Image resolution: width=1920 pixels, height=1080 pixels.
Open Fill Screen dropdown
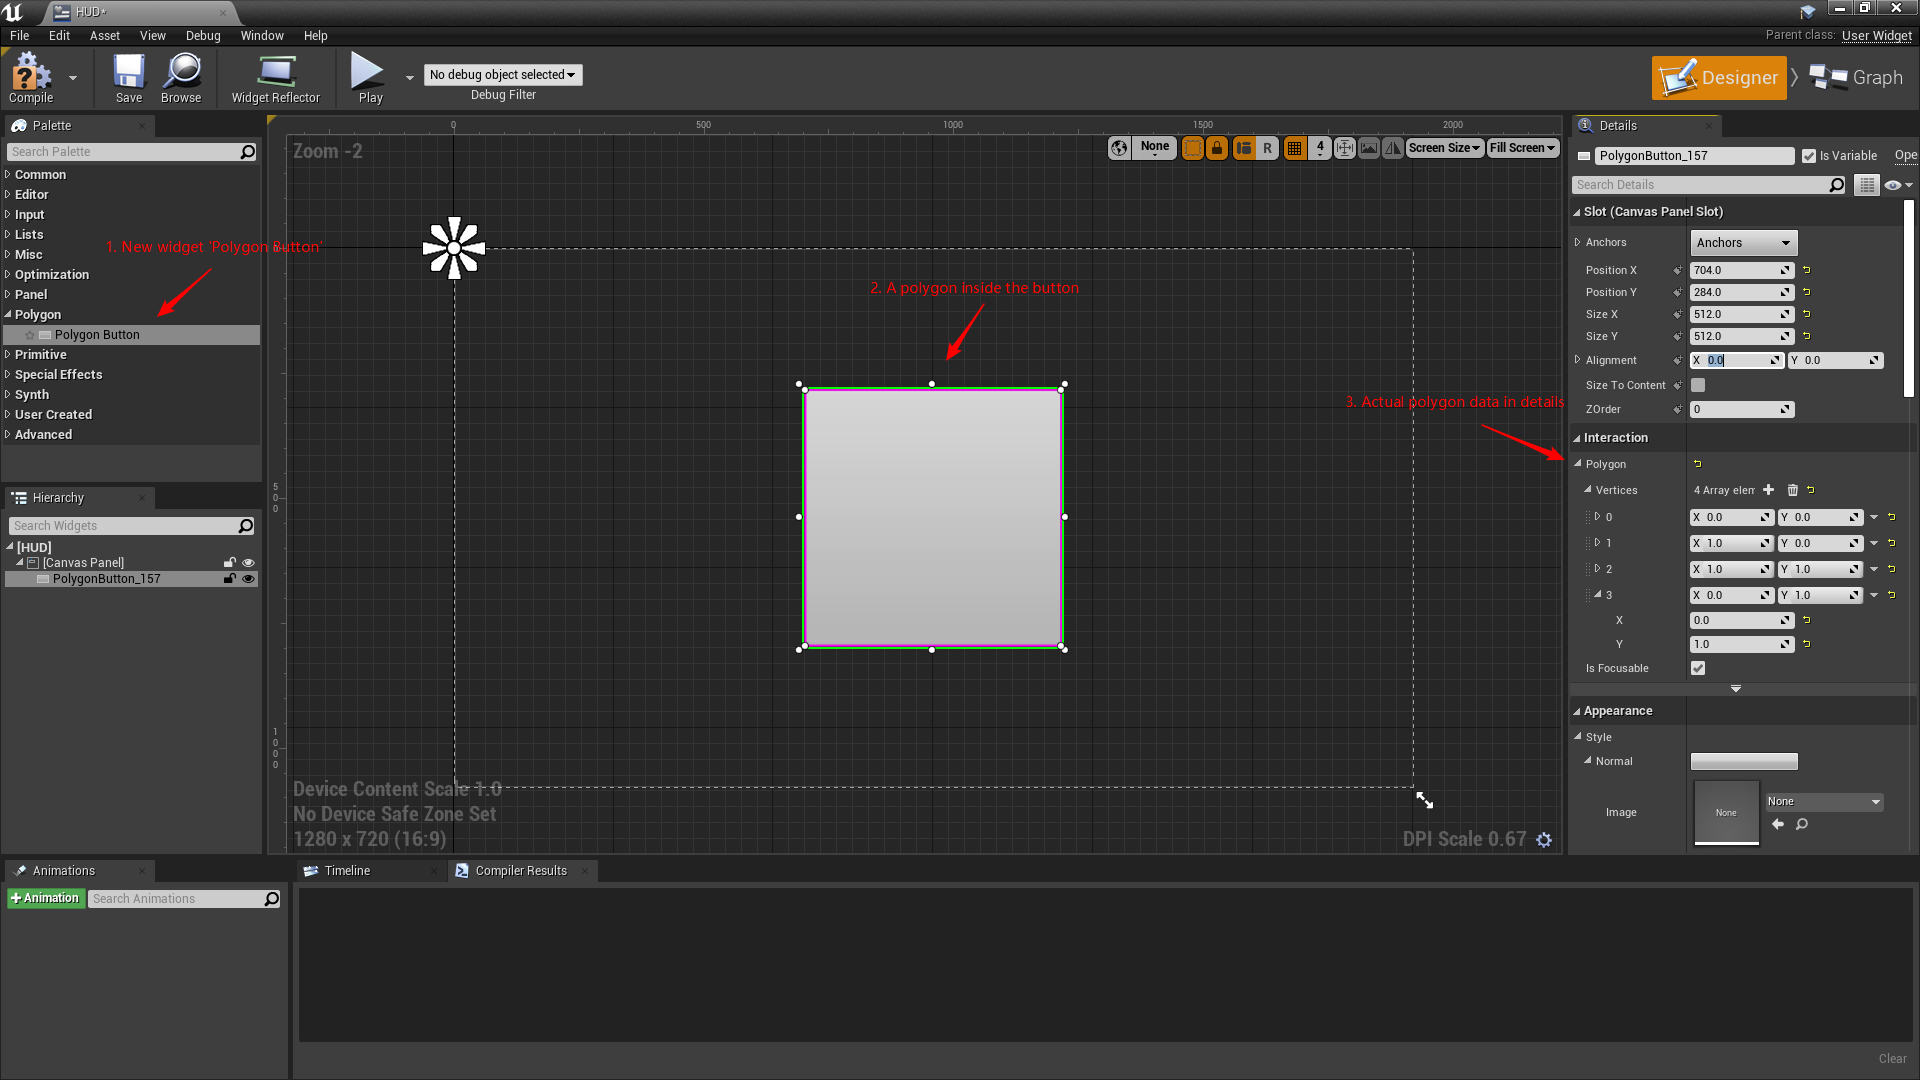pos(1523,148)
